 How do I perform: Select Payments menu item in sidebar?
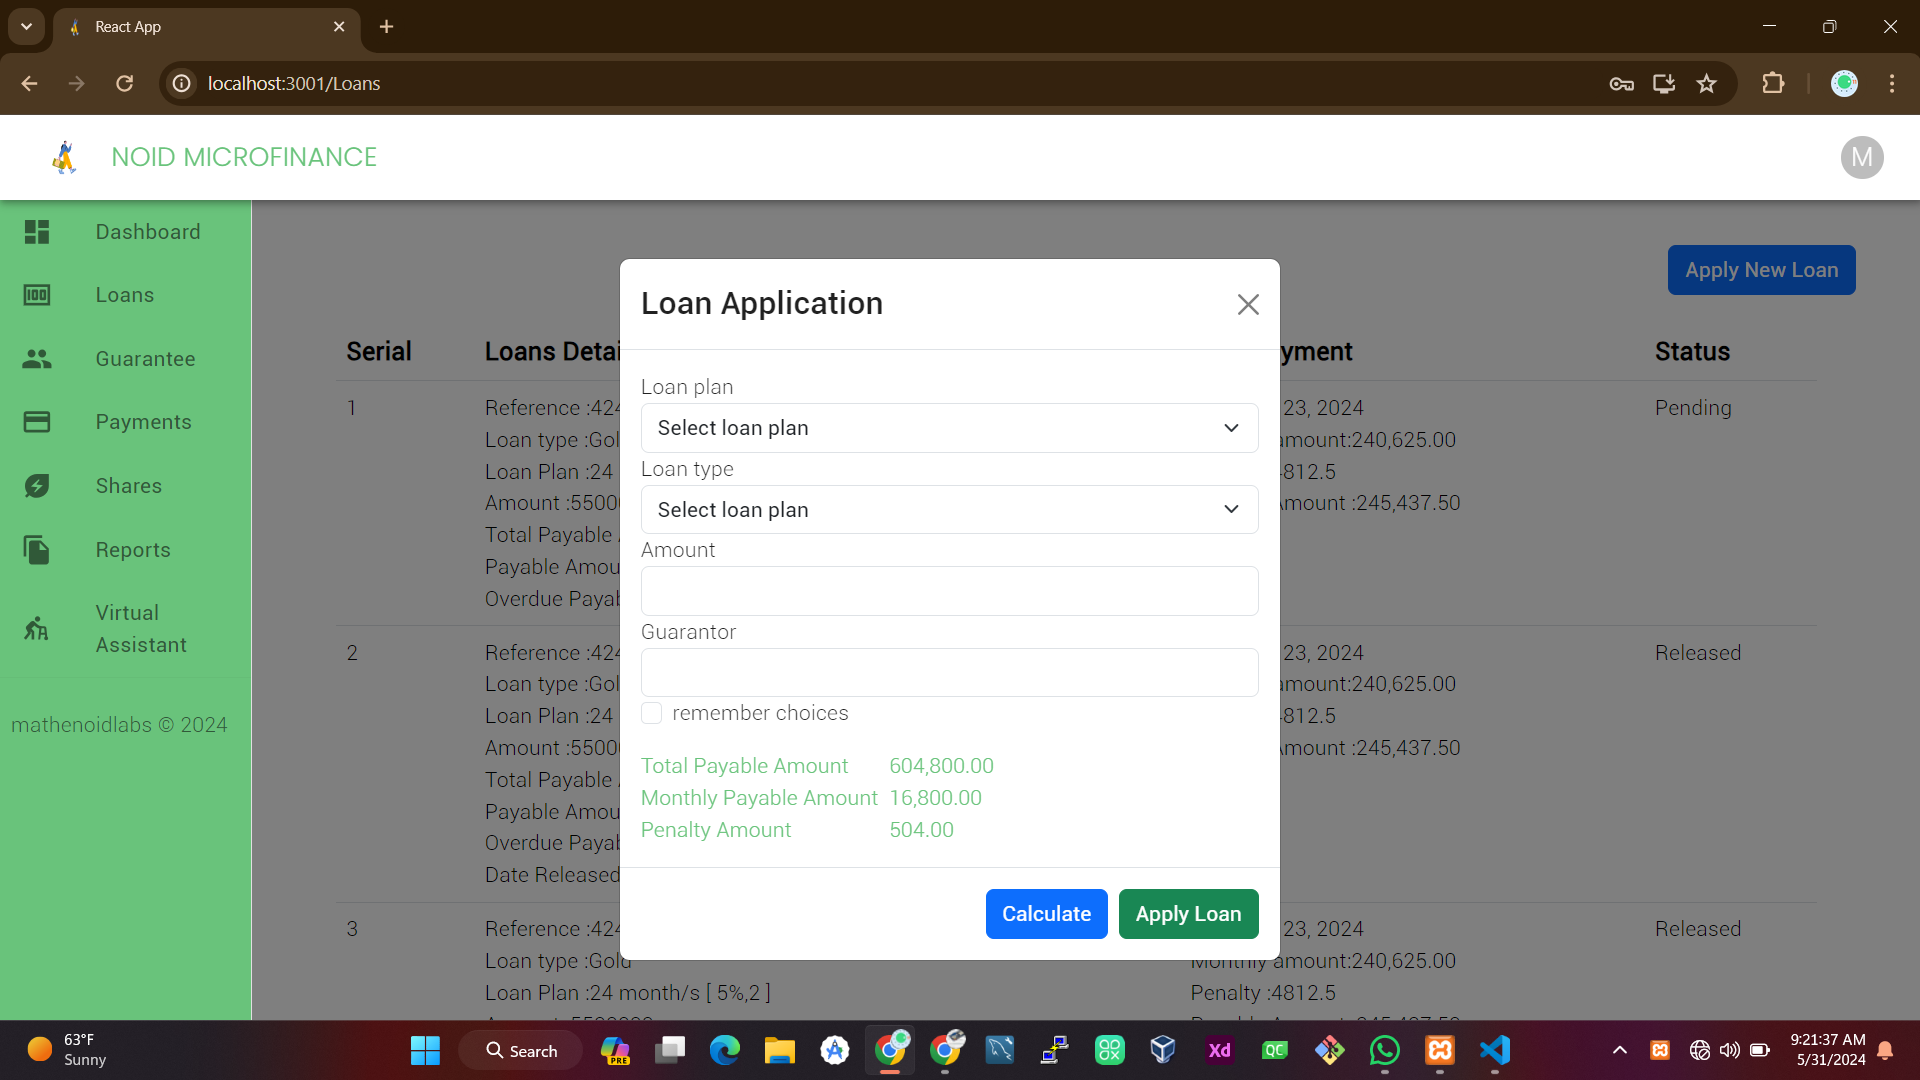(x=143, y=422)
